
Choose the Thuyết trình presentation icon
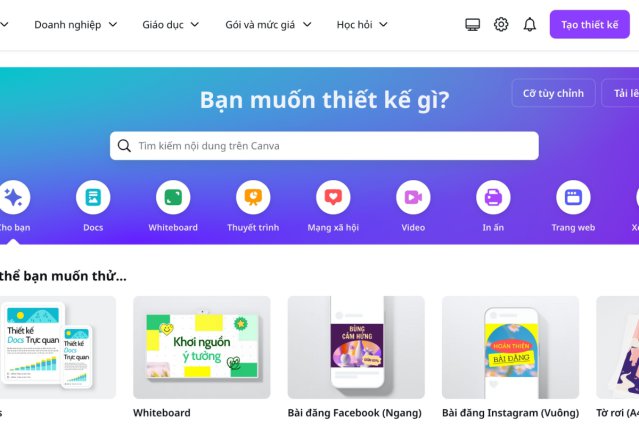253,197
